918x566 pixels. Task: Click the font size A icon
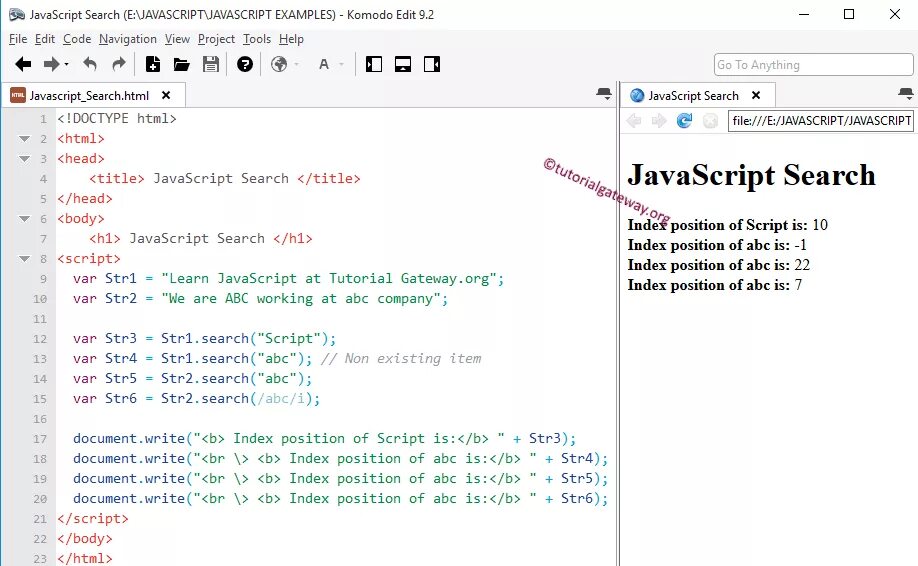324,64
